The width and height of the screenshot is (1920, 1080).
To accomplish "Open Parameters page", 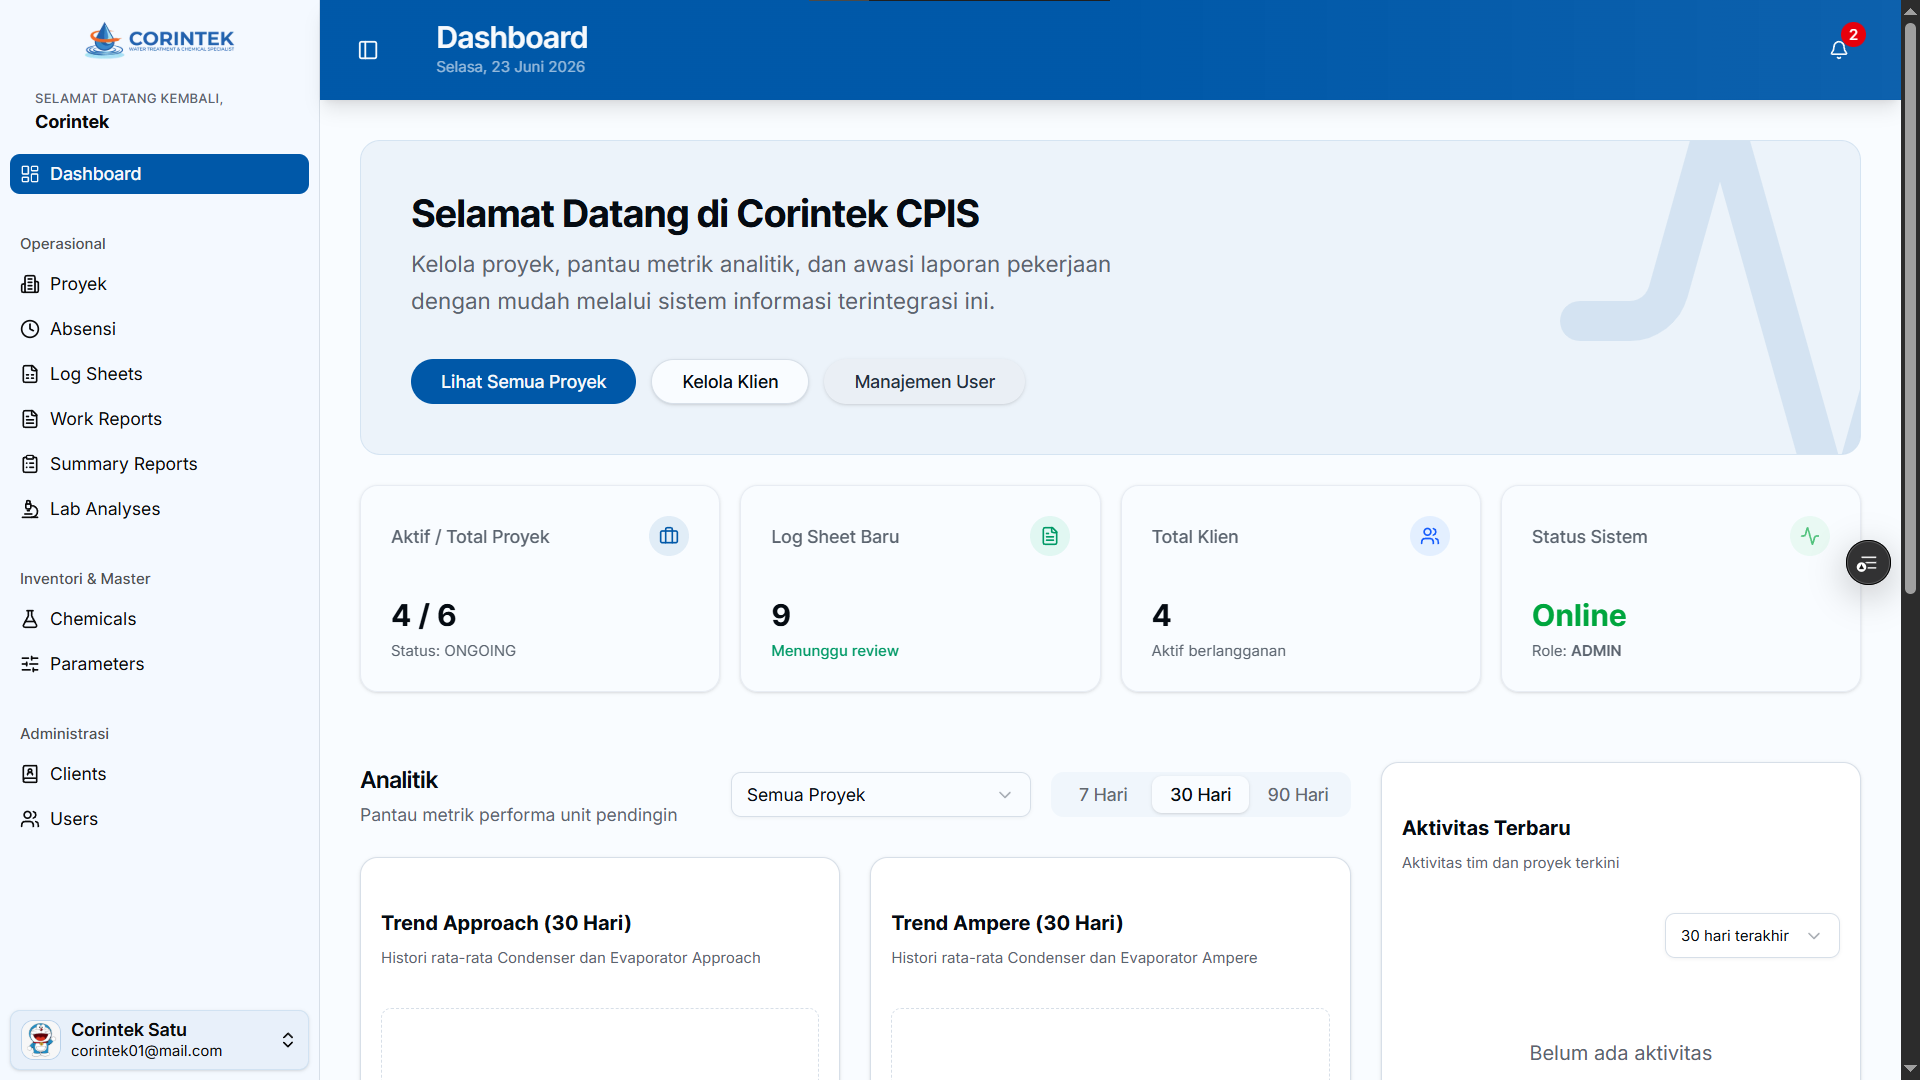I will click(159, 664).
